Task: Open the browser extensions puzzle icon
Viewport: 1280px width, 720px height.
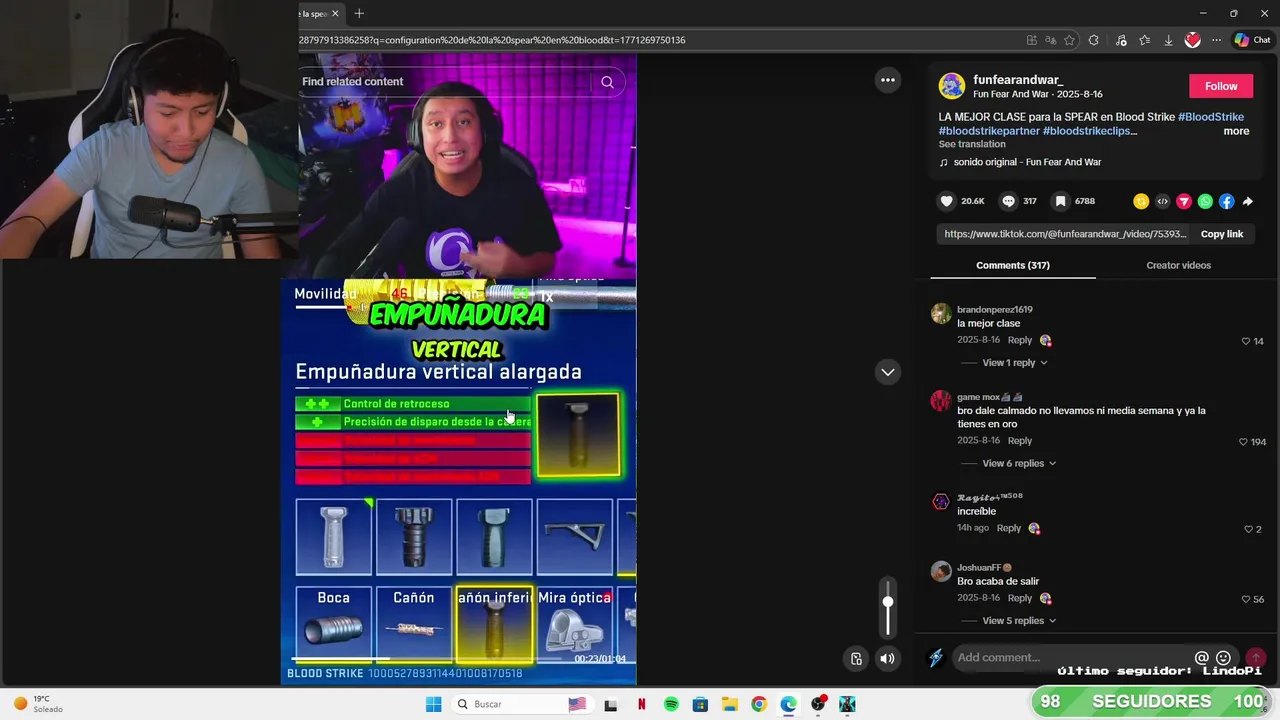Action: (x=1093, y=40)
